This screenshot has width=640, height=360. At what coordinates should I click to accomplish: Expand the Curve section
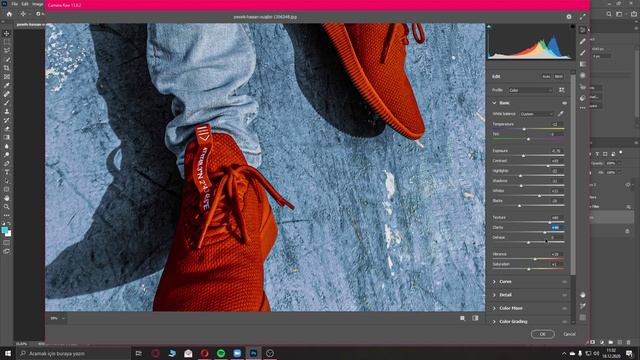(x=494, y=282)
